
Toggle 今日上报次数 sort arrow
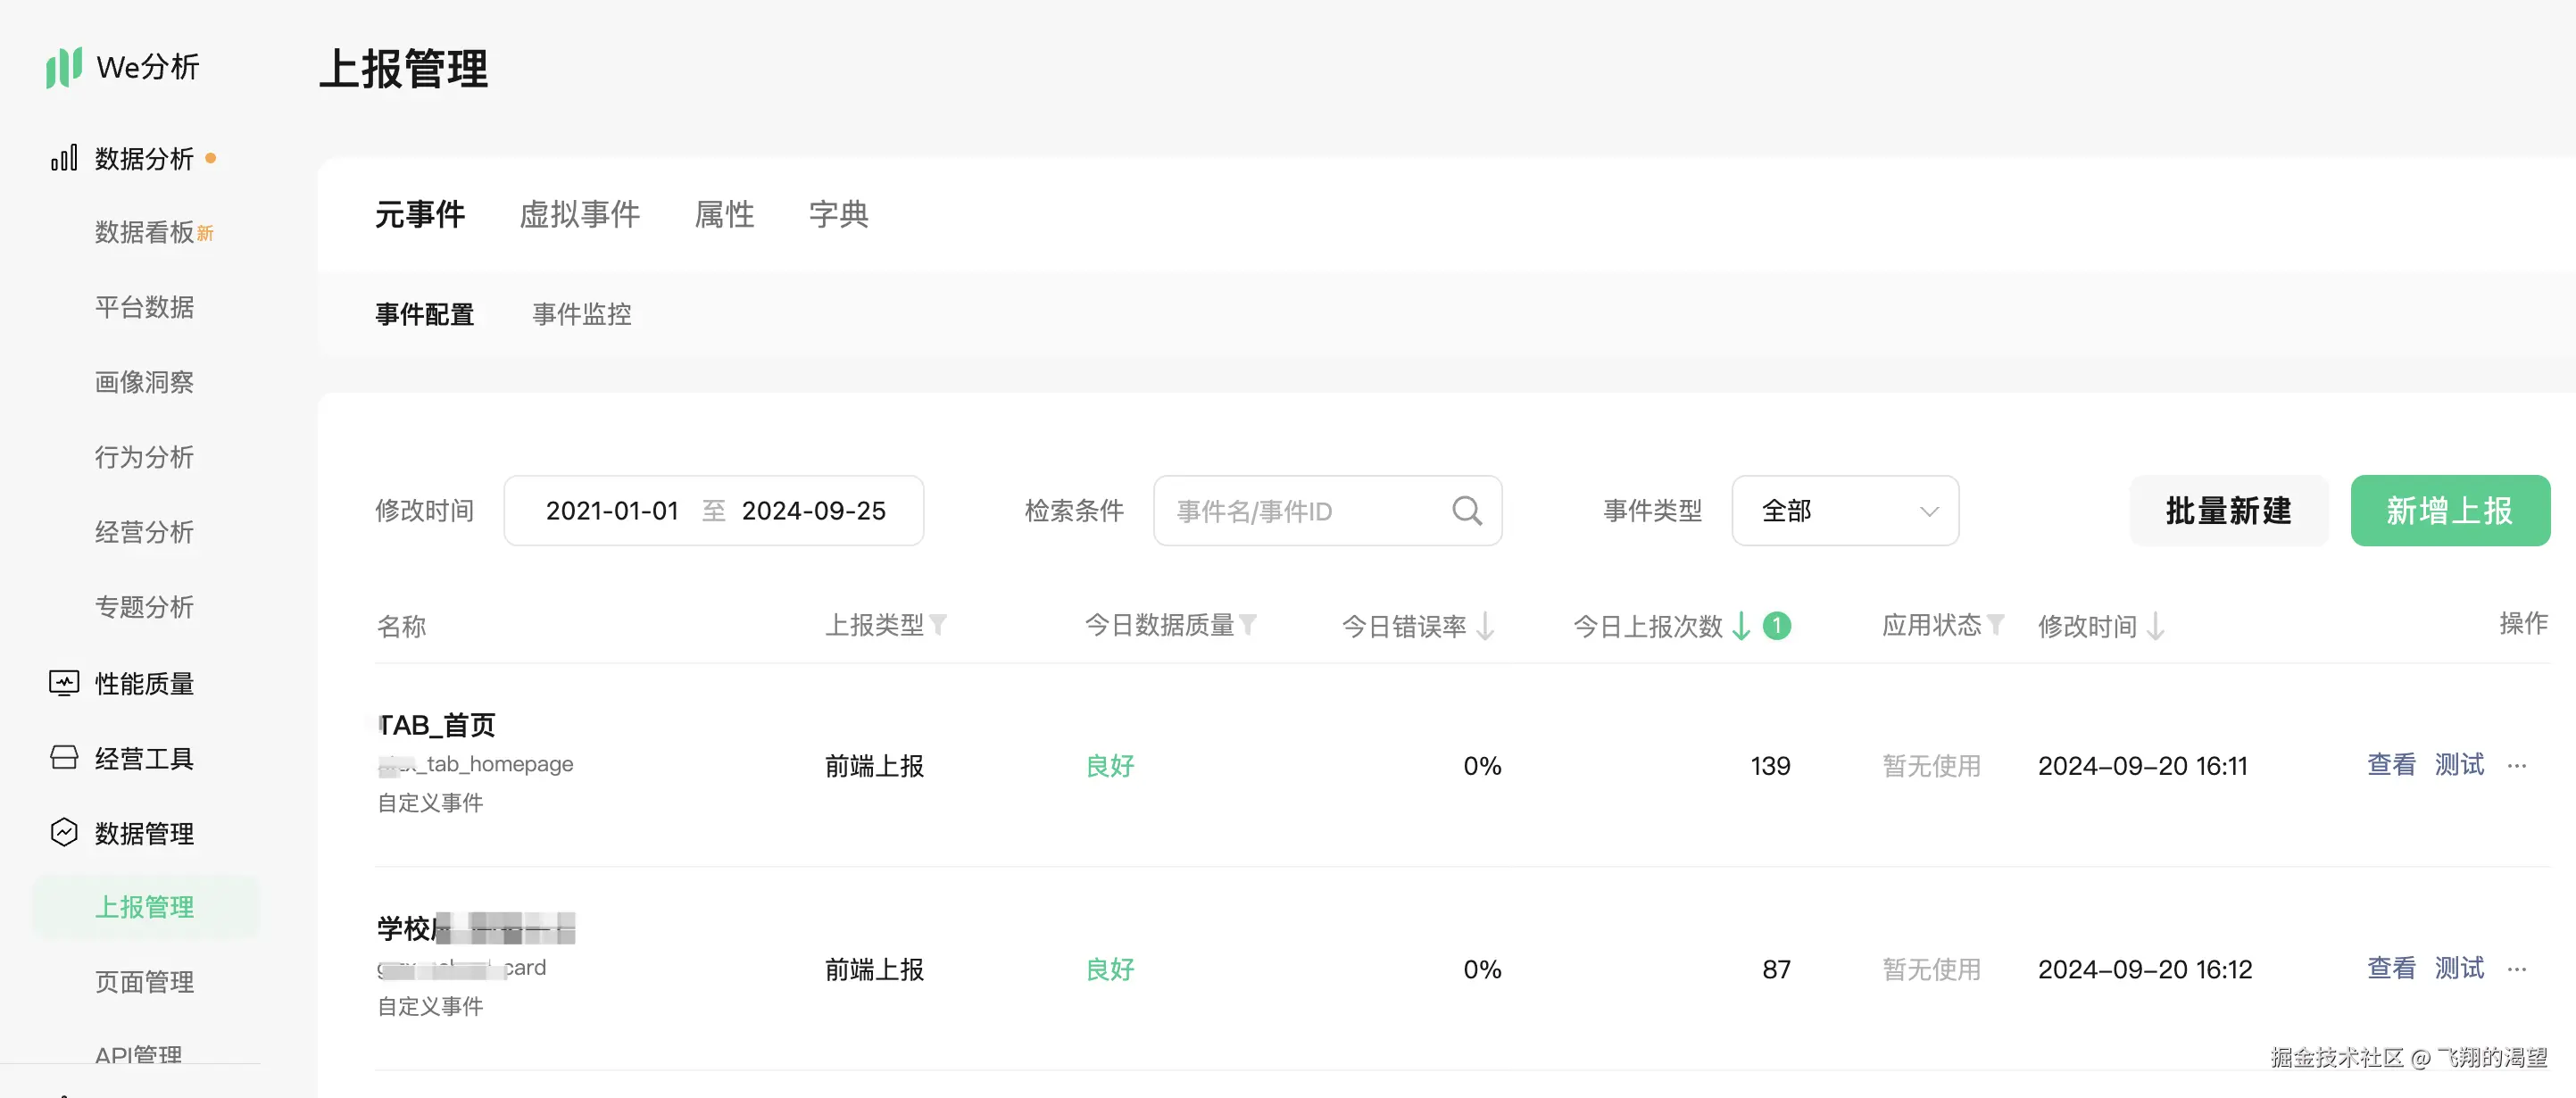(x=1741, y=626)
